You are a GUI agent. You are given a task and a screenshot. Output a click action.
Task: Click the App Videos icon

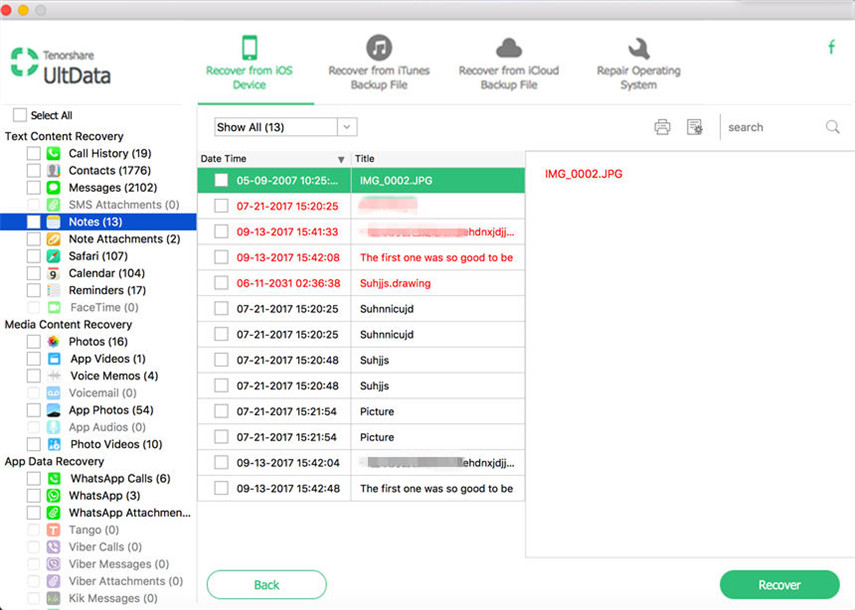click(x=53, y=359)
